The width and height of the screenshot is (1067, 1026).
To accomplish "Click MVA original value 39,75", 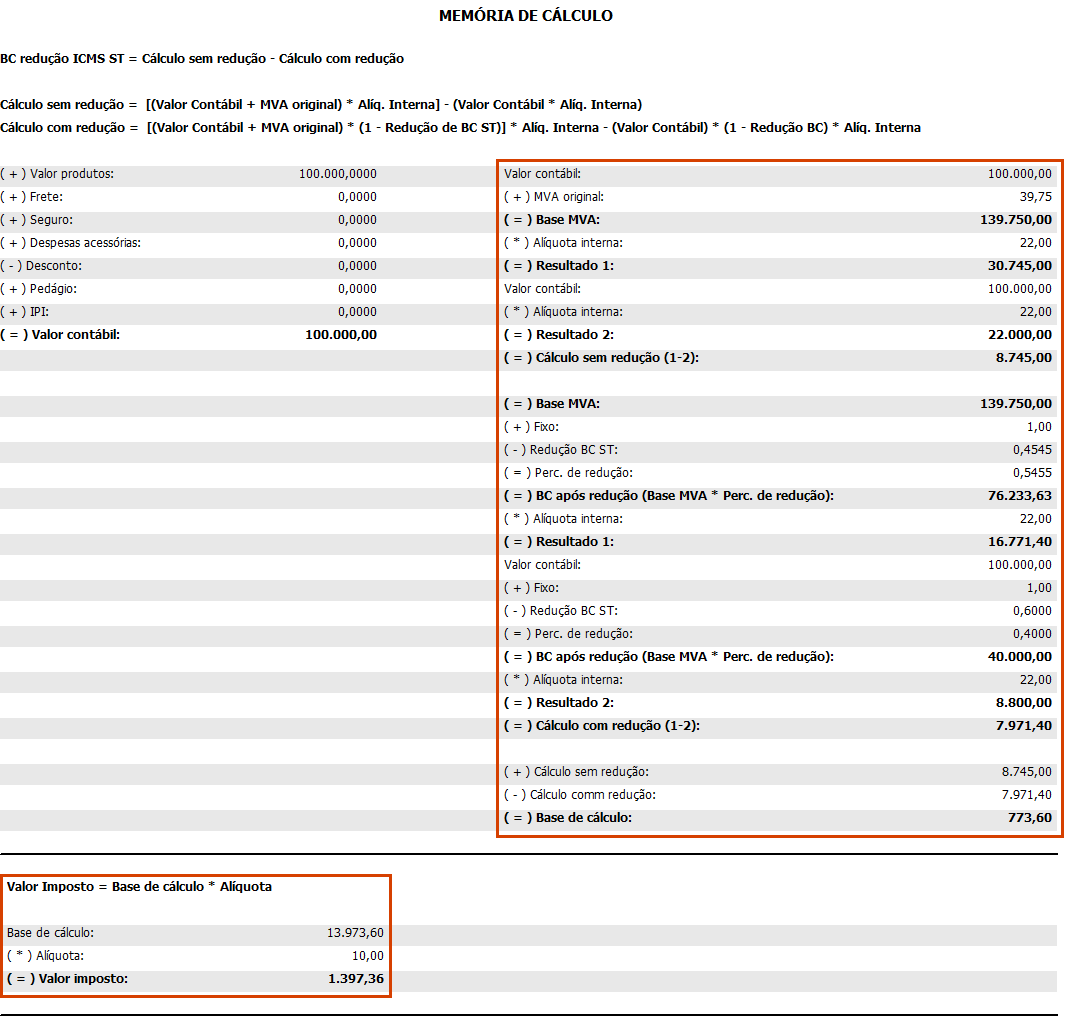I will click(x=1036, y=197).
